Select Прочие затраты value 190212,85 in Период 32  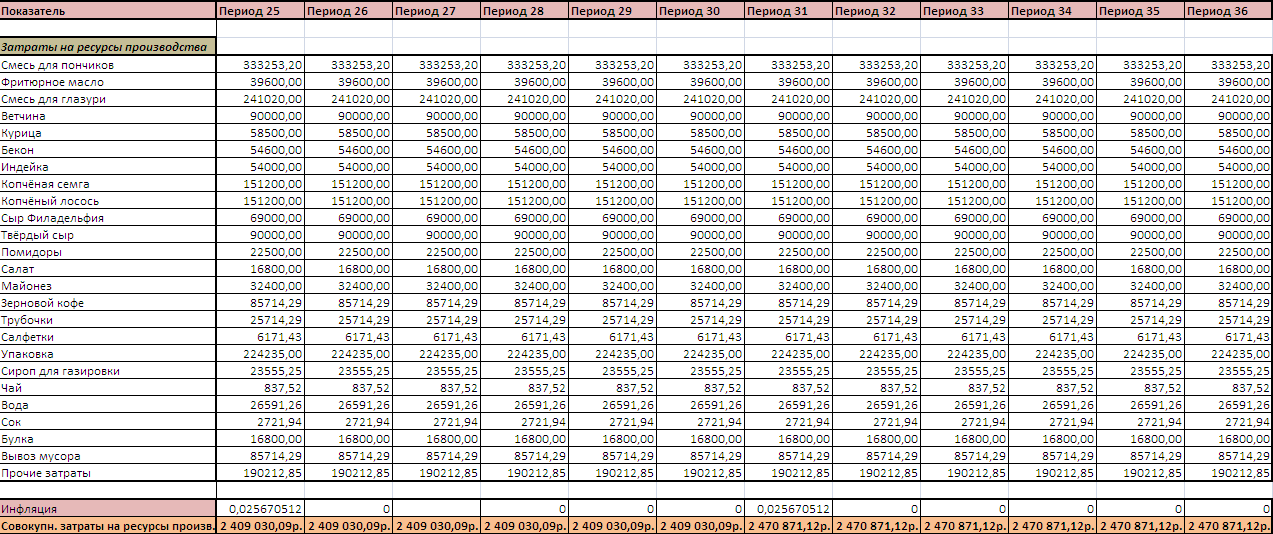point(876,473)
